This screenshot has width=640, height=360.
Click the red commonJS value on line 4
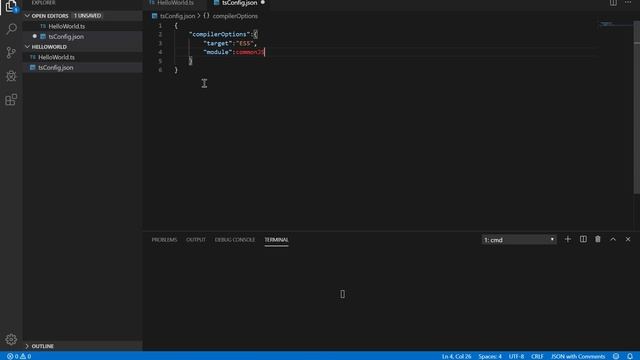pyautogui.click(x=249, y=52)
